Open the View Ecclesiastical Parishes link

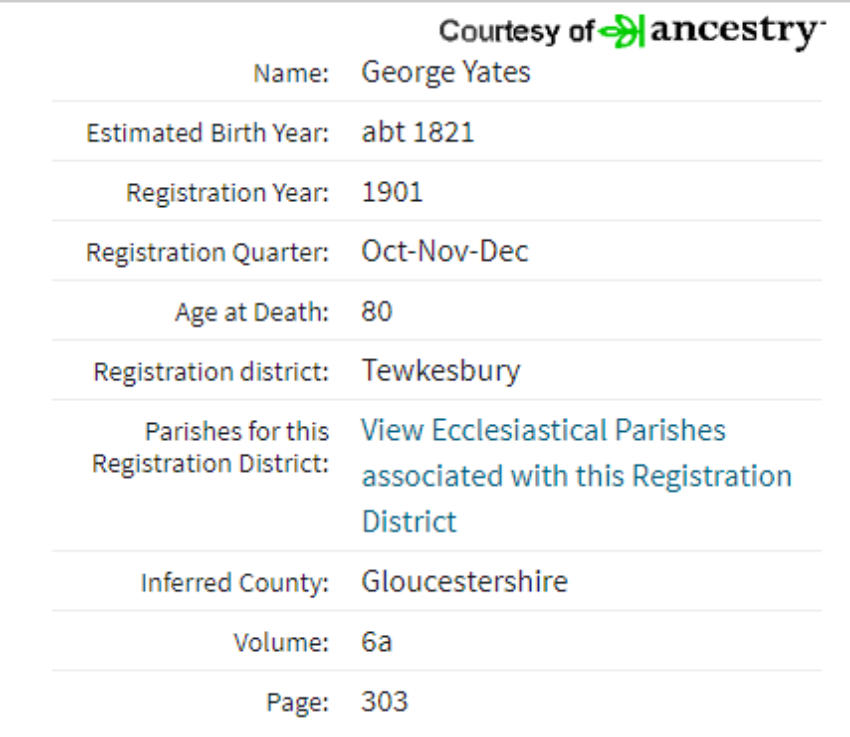point(577,476)
